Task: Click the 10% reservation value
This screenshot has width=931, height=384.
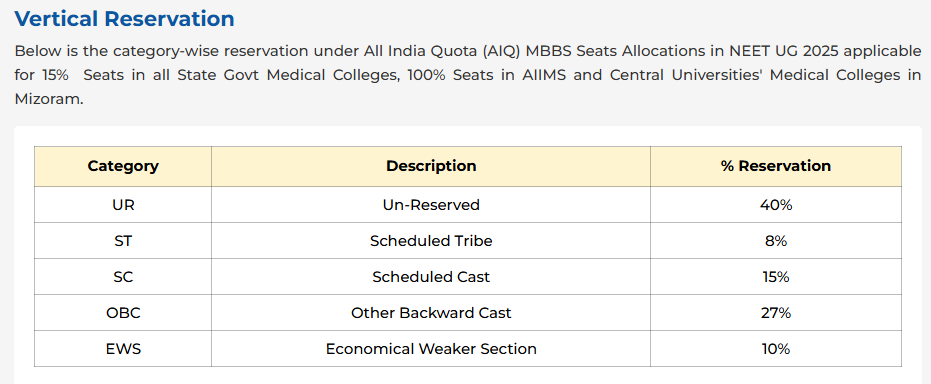Action: (776, 349)
